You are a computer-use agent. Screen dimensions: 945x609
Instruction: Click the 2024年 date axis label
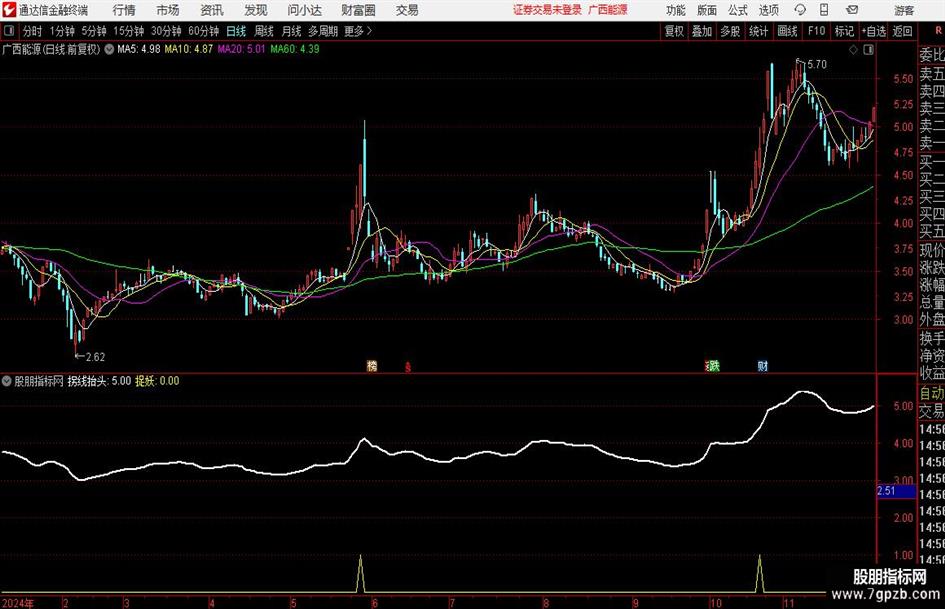tap(18, 603)
